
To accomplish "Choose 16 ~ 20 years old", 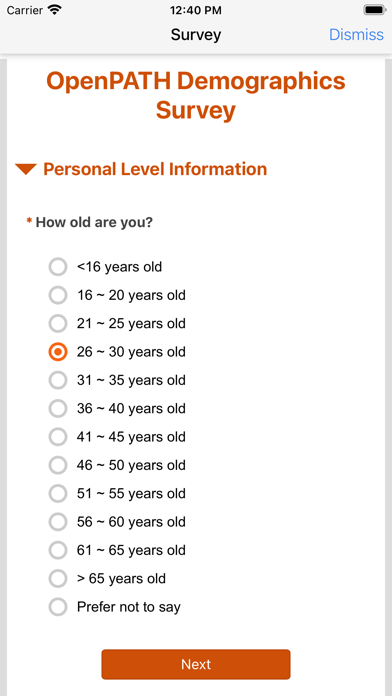I will click(58, 295).
